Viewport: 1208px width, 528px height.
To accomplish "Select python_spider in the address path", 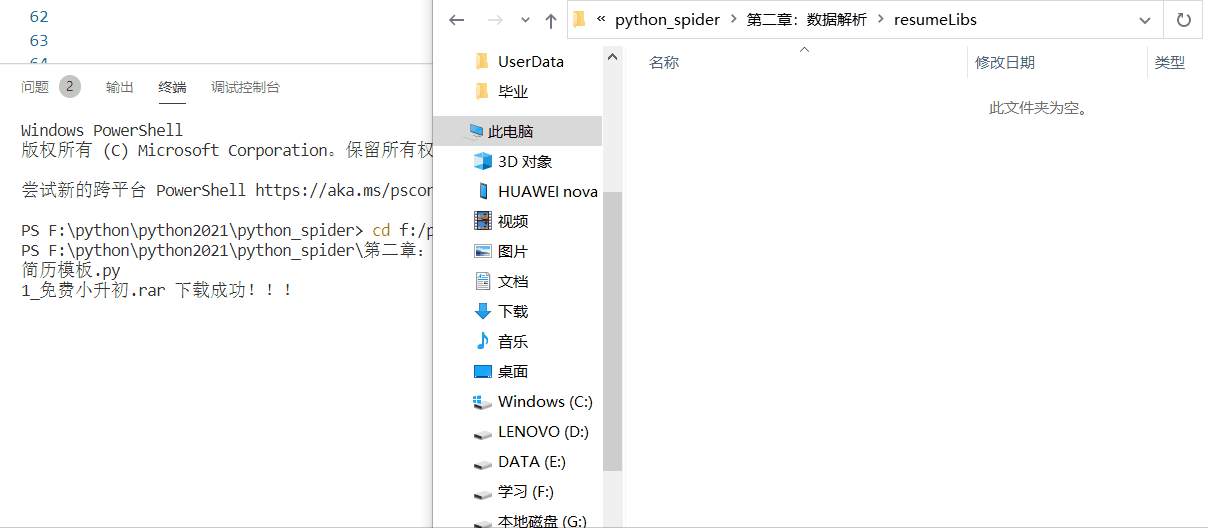I will [667, 20].
